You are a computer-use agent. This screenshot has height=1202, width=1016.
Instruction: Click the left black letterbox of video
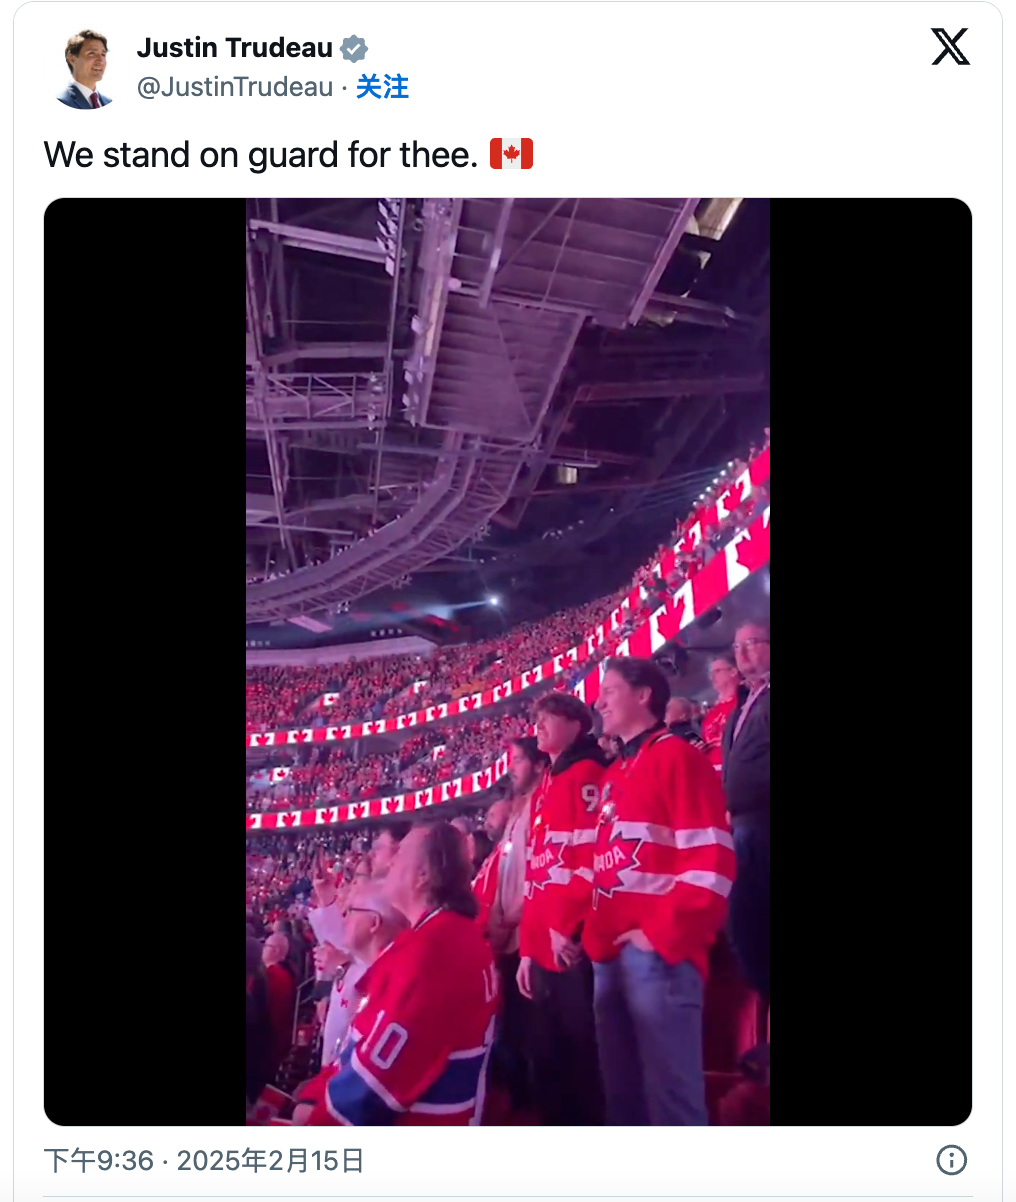coord(145,662)
